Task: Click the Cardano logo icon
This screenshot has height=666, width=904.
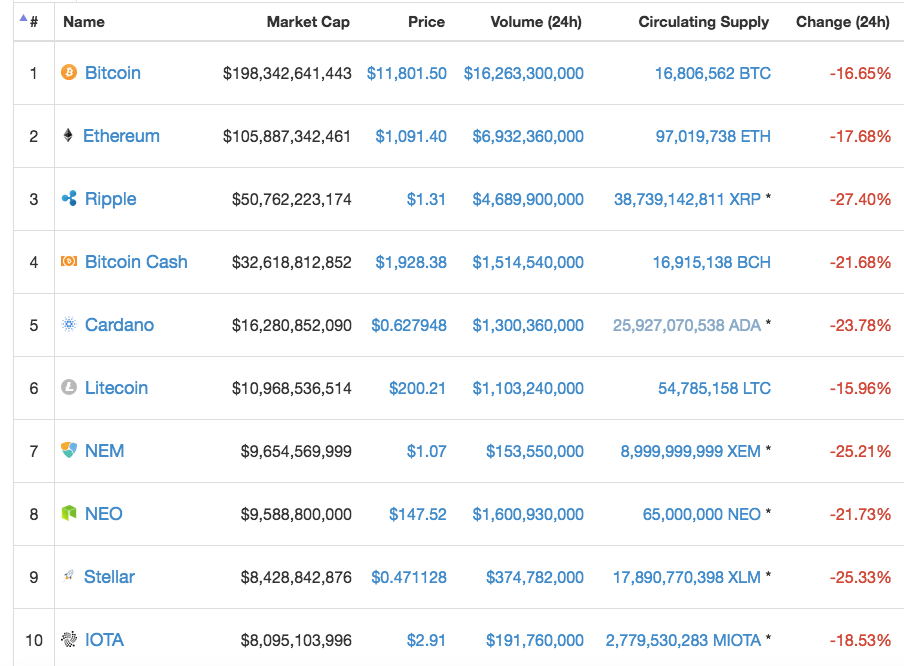Action: point(69,325)
